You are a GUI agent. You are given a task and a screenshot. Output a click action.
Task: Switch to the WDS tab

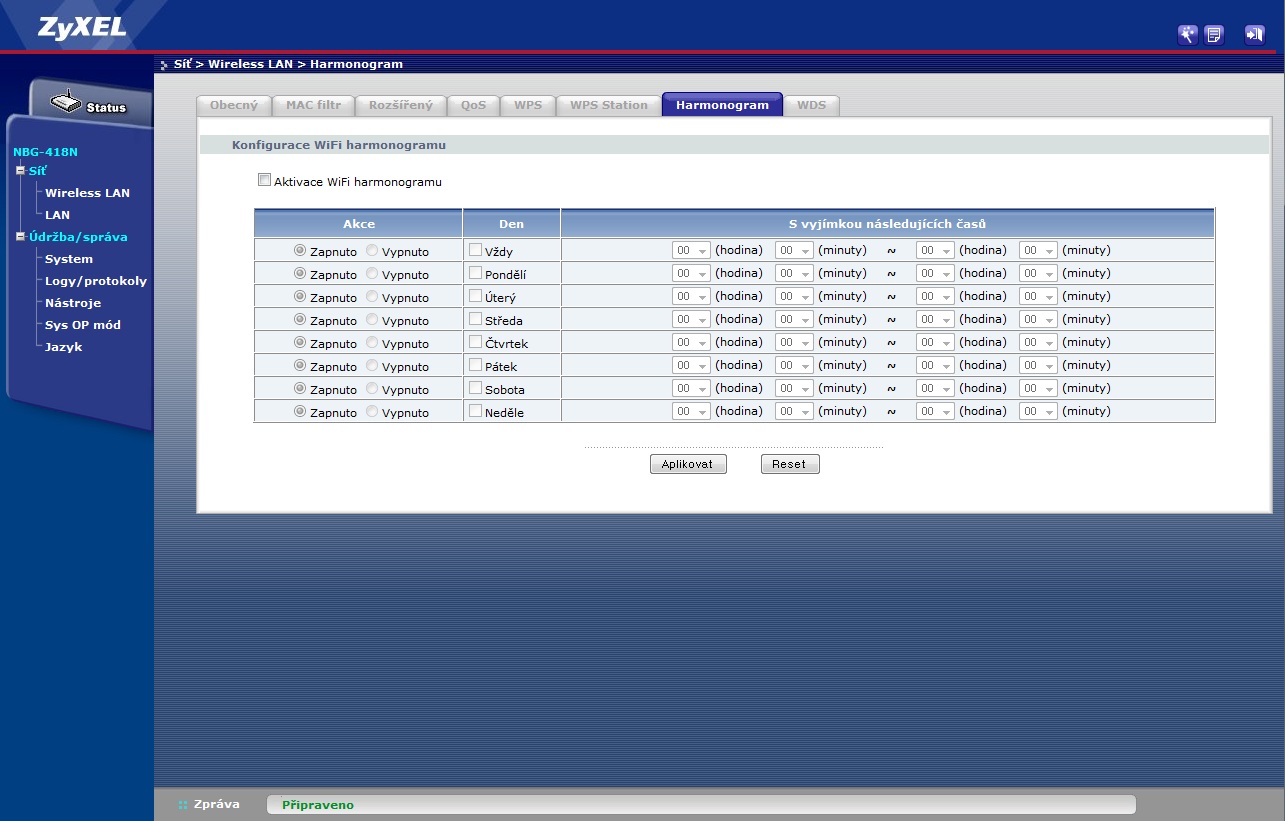pyautogui.click(x=811, y=105)
